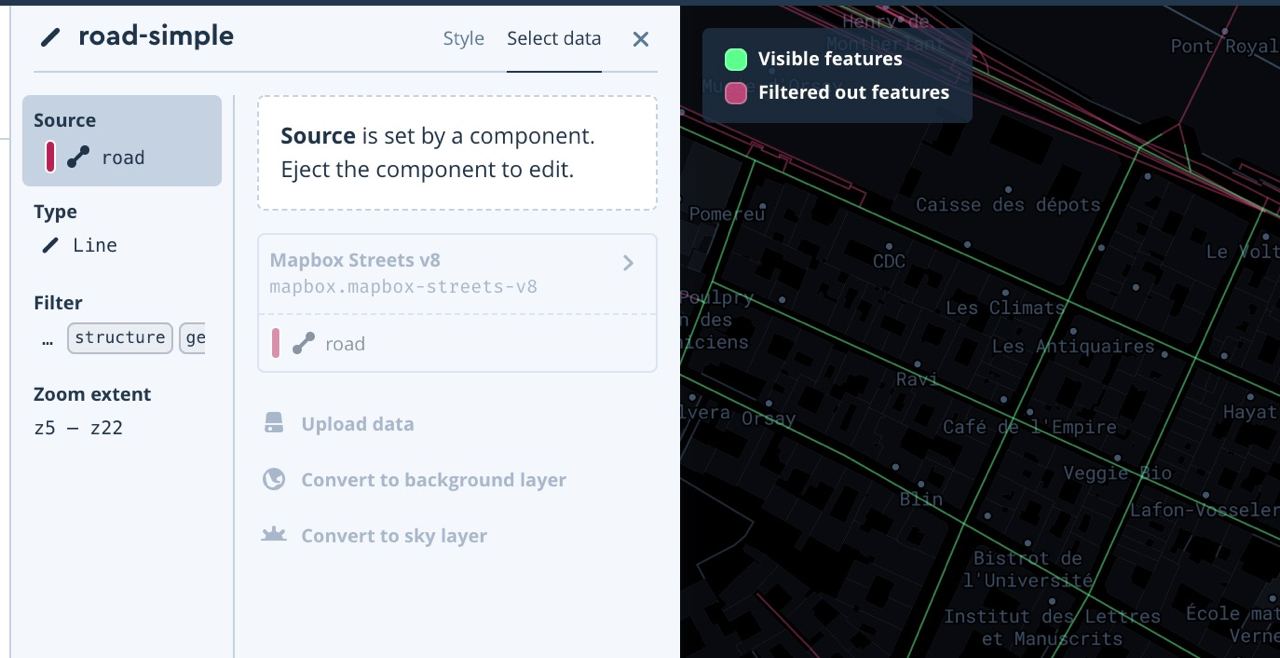Click the Upload data link
This screenshot has width=1280, height=658.
point(357,424)
